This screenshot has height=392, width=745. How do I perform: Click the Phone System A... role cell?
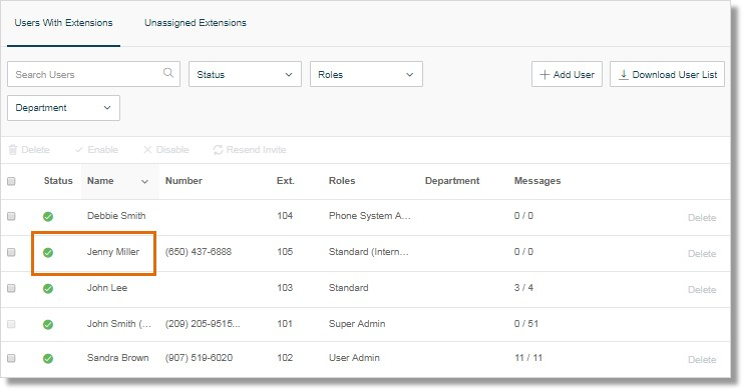pos(369,216)
